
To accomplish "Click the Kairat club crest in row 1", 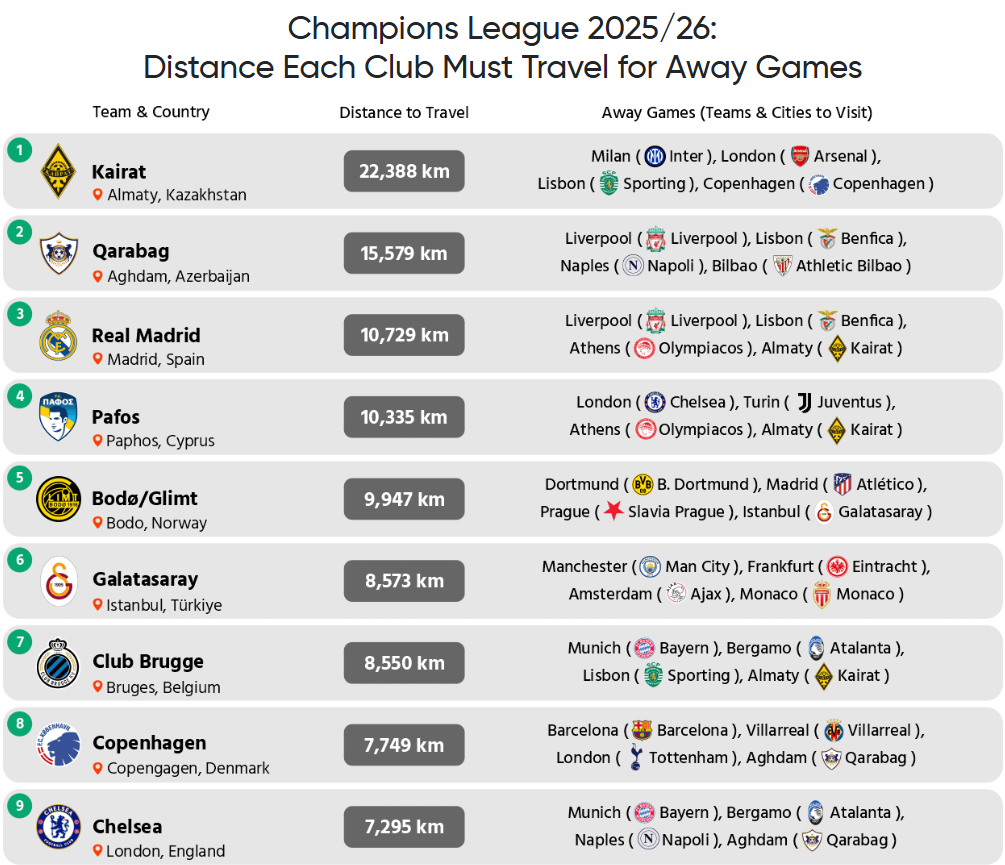I will tap(58, 171).
